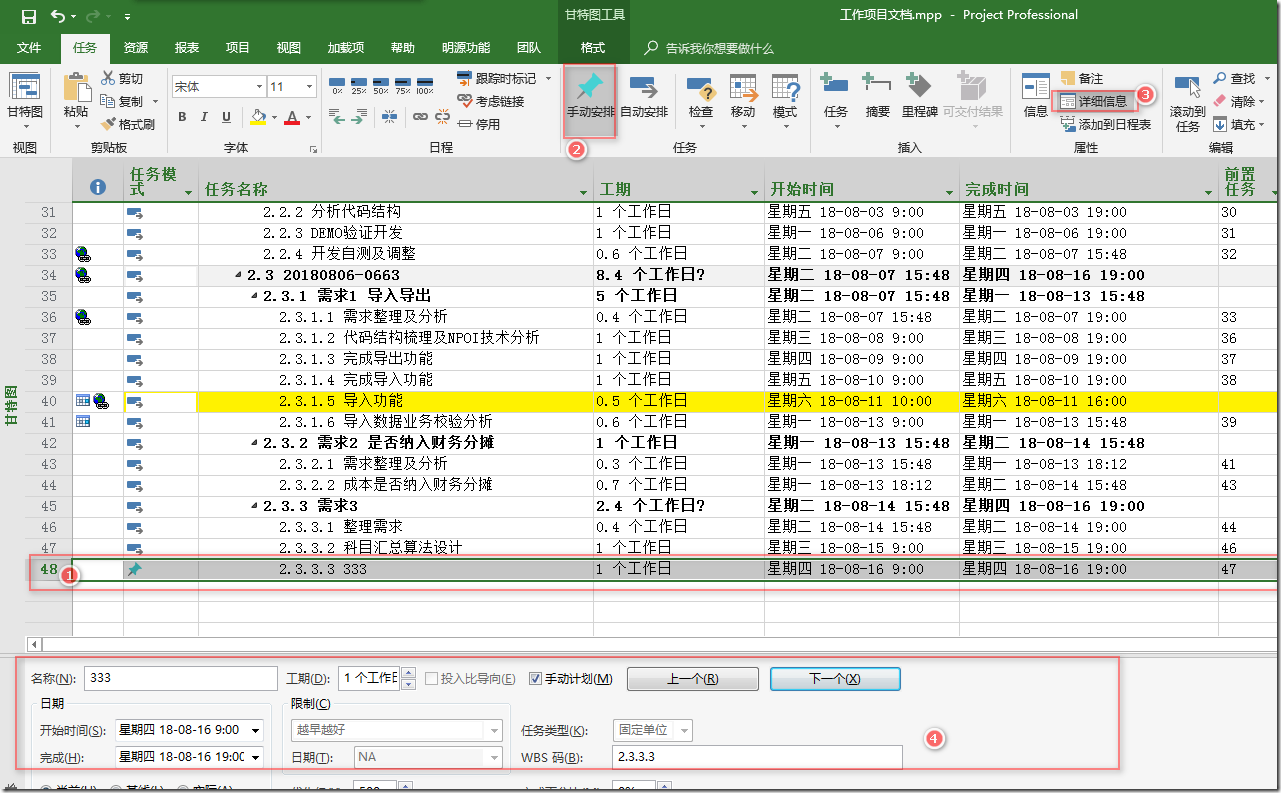Click the Cut (剪切) scissors icon

108,78
